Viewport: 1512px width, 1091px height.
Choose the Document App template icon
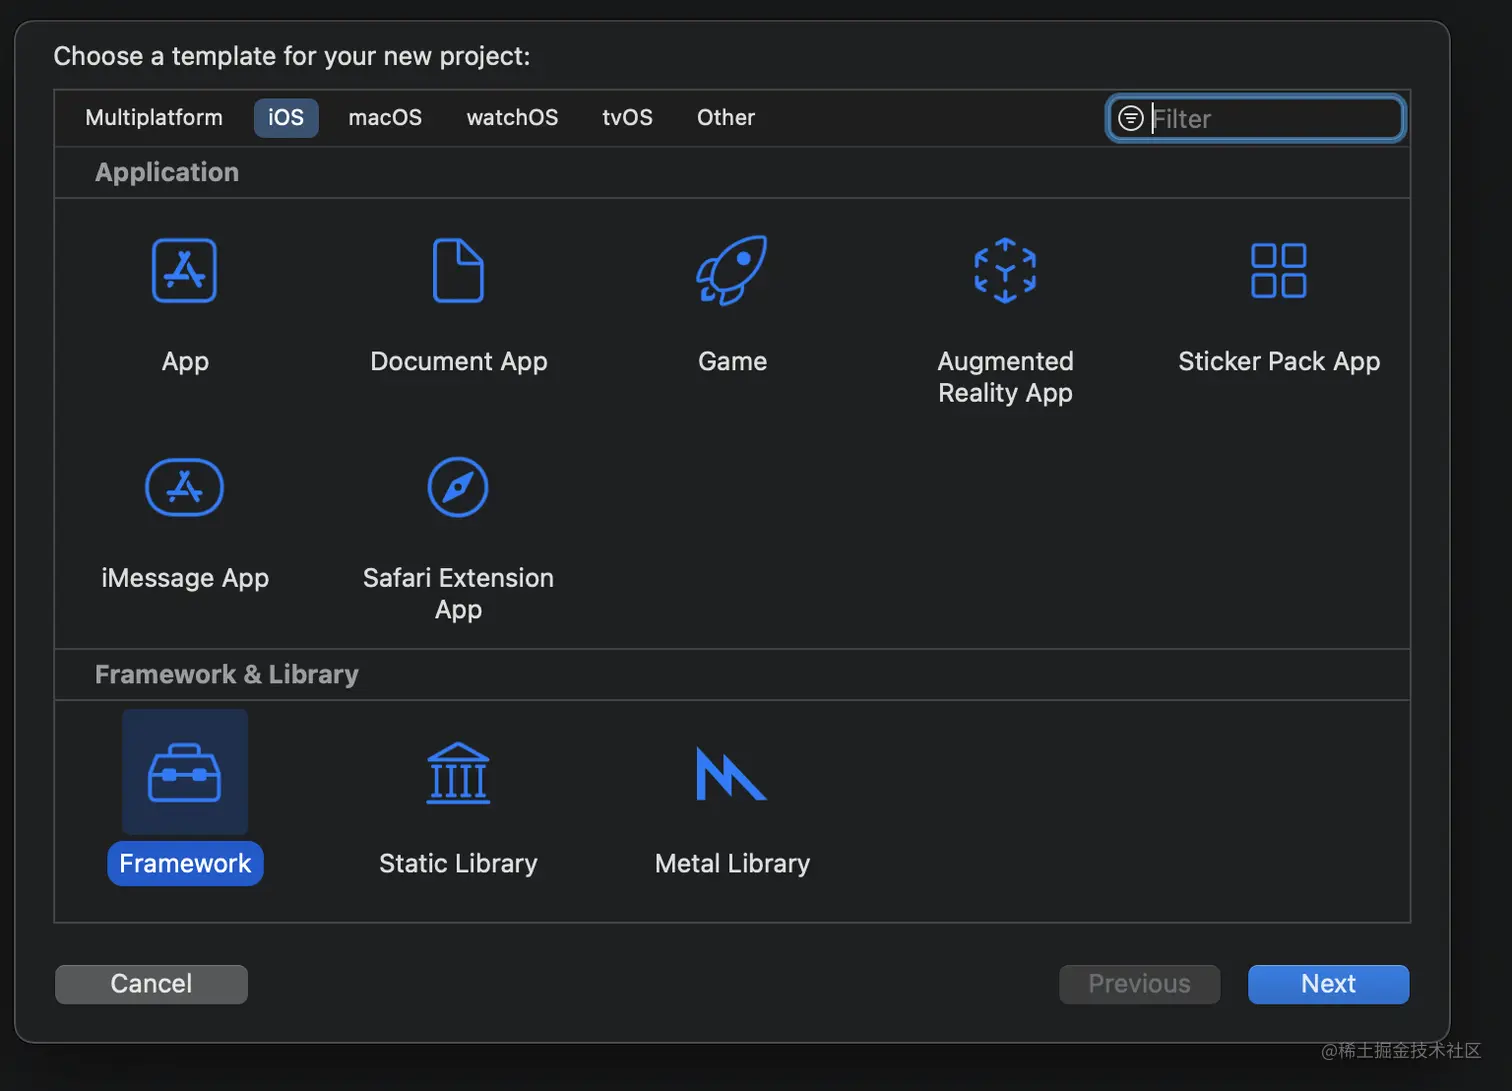pos(458,270)
